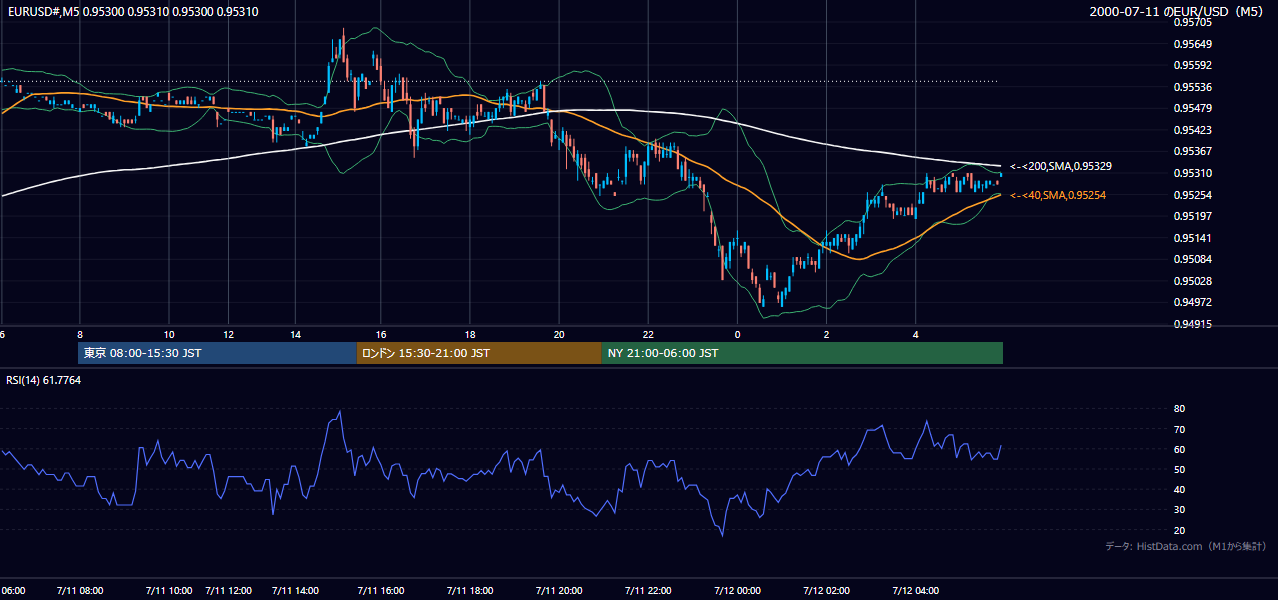Click the 0.95705 price axis value
This screenshot has width=1278, height=600.
tap(1193, 22)
